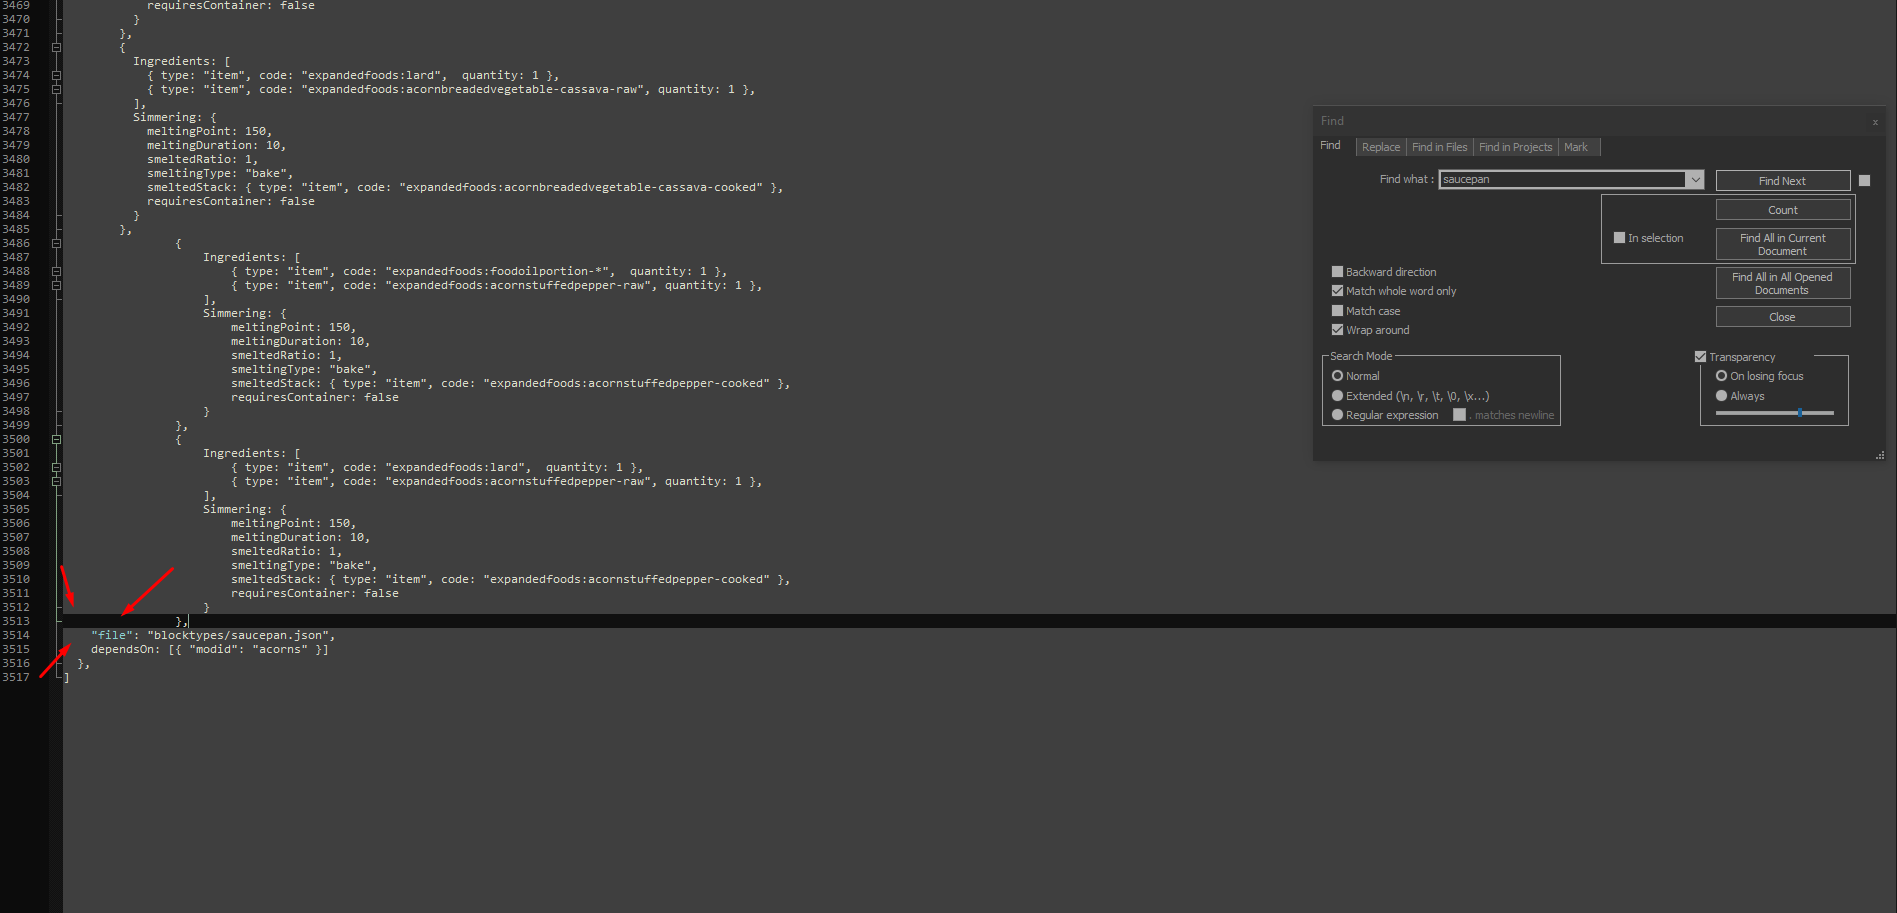This screenshot has height=913, width=1897.
Task: Select the Extended search mode
Action: 1337,396
